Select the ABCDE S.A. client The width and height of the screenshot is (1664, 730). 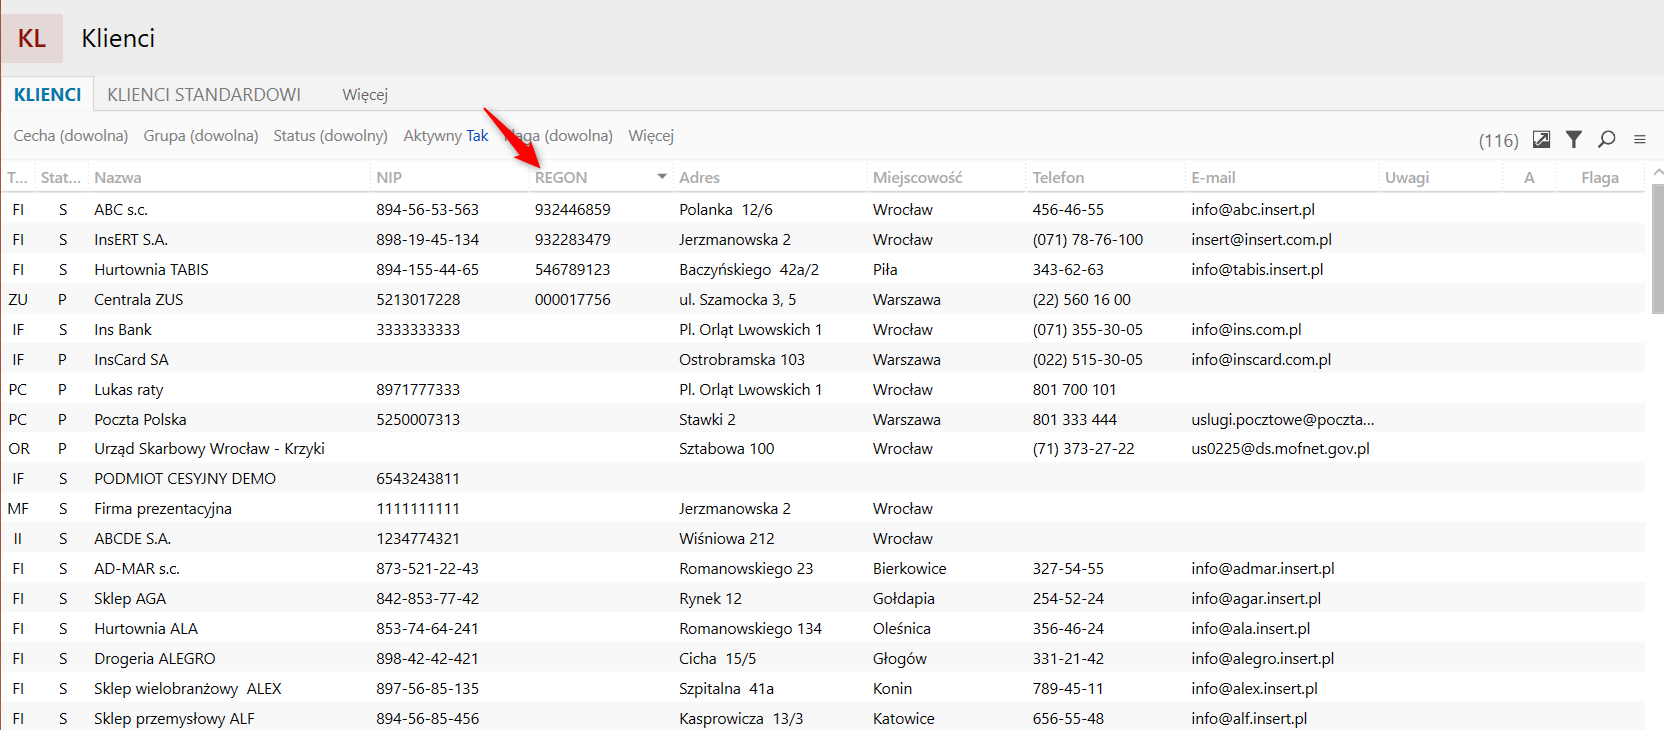823,539
